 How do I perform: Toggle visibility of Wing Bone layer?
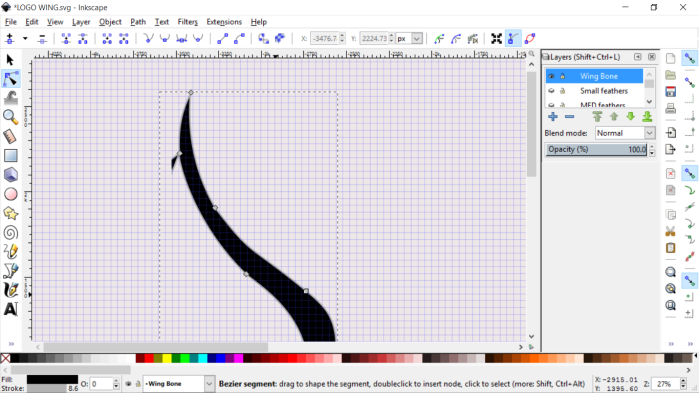pos(551,76)
